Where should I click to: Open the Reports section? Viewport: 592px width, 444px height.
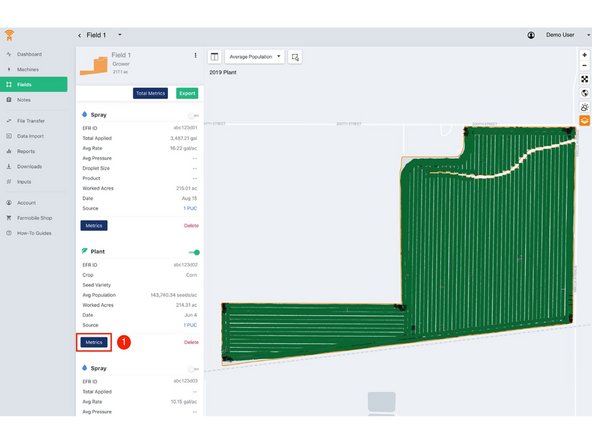26,151
